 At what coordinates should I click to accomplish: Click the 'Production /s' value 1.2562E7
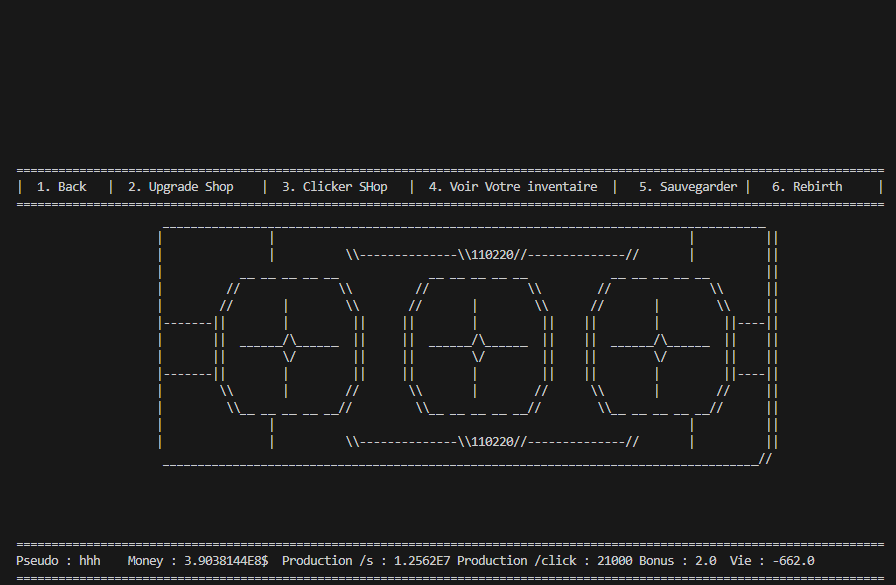(418, 561)
